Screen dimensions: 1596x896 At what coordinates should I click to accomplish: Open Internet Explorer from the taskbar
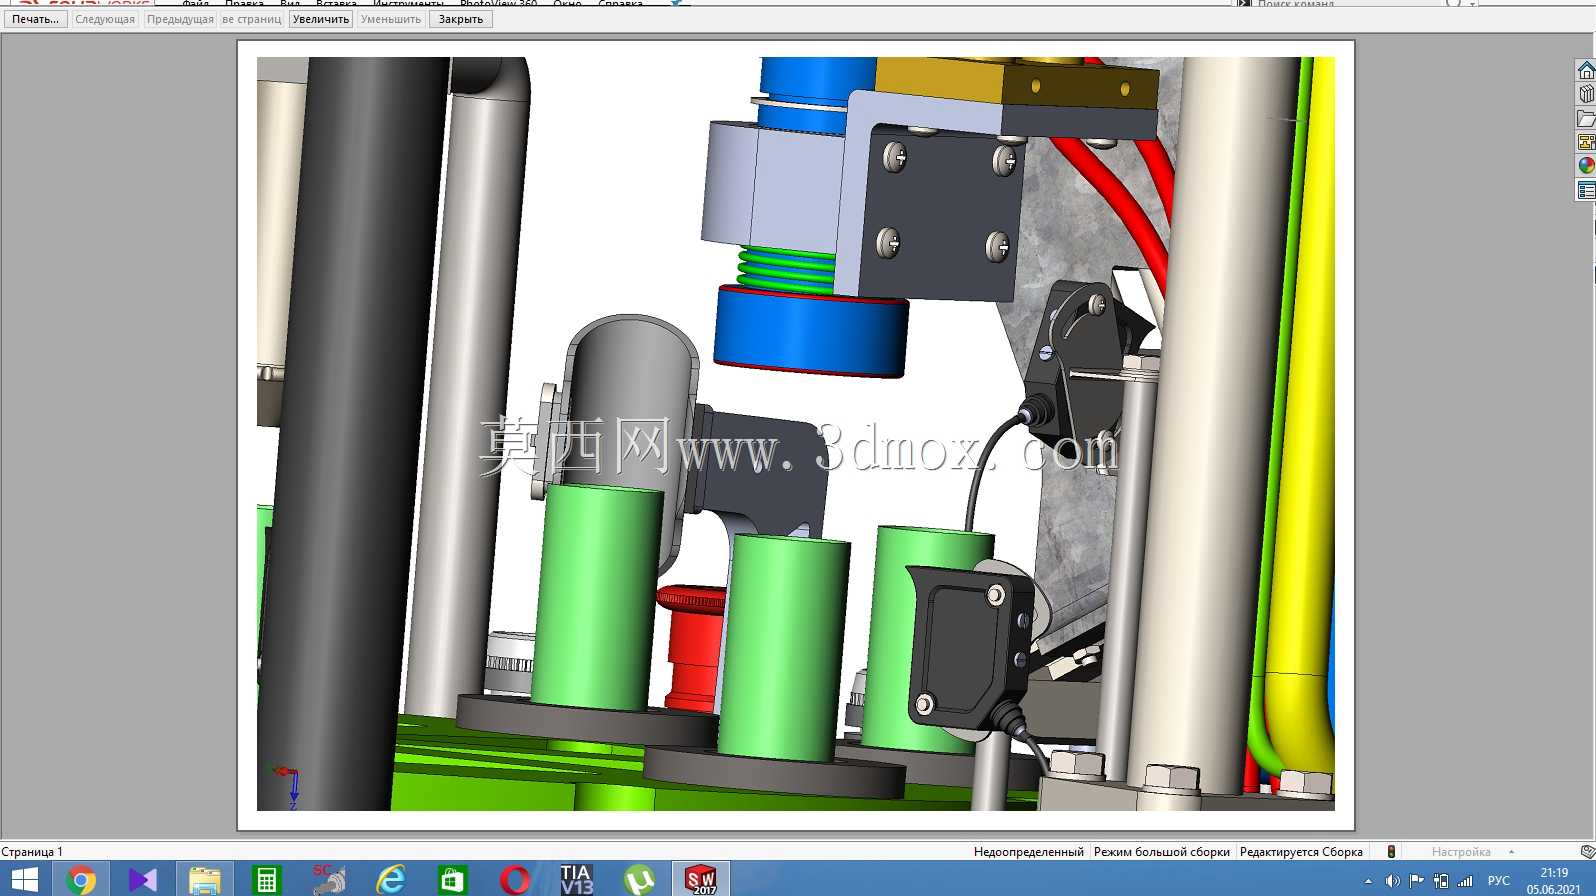pos(391,879)
